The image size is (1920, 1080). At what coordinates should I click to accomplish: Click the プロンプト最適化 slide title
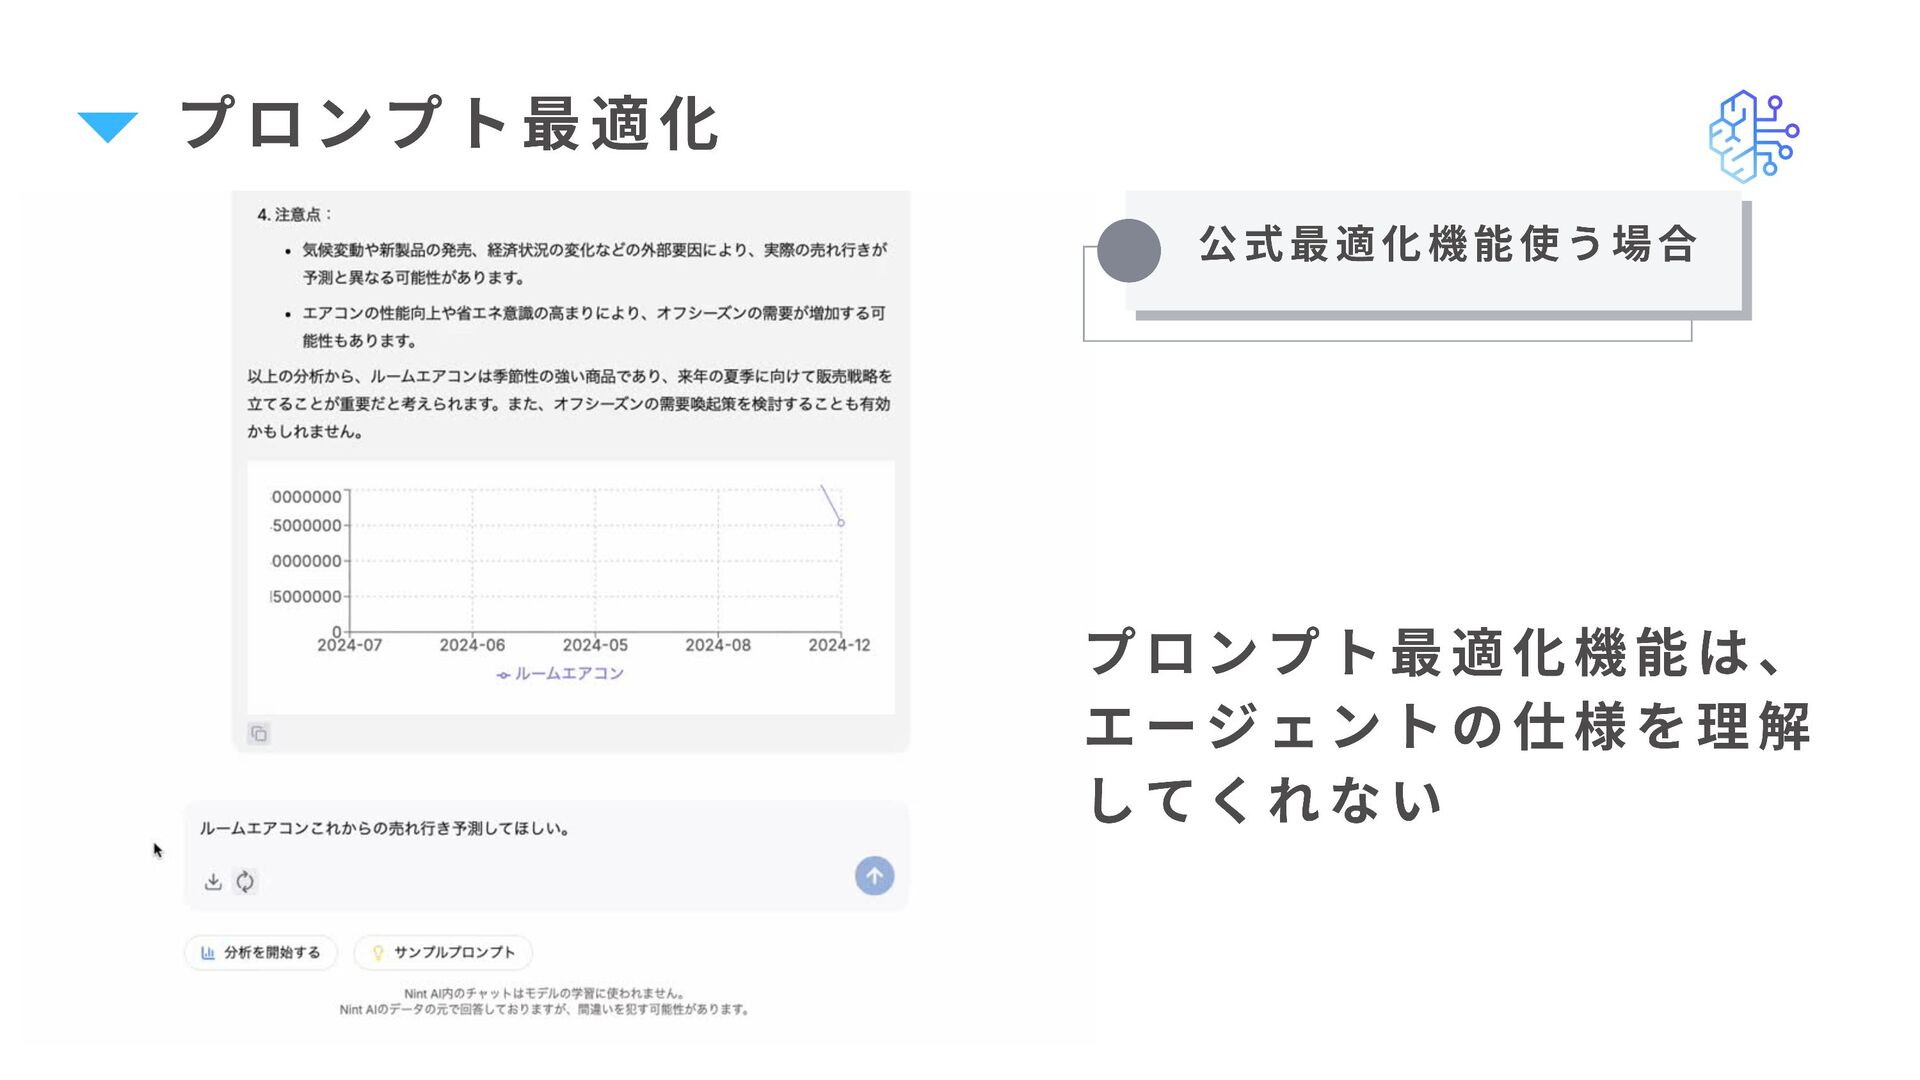[x=449, y=125]
